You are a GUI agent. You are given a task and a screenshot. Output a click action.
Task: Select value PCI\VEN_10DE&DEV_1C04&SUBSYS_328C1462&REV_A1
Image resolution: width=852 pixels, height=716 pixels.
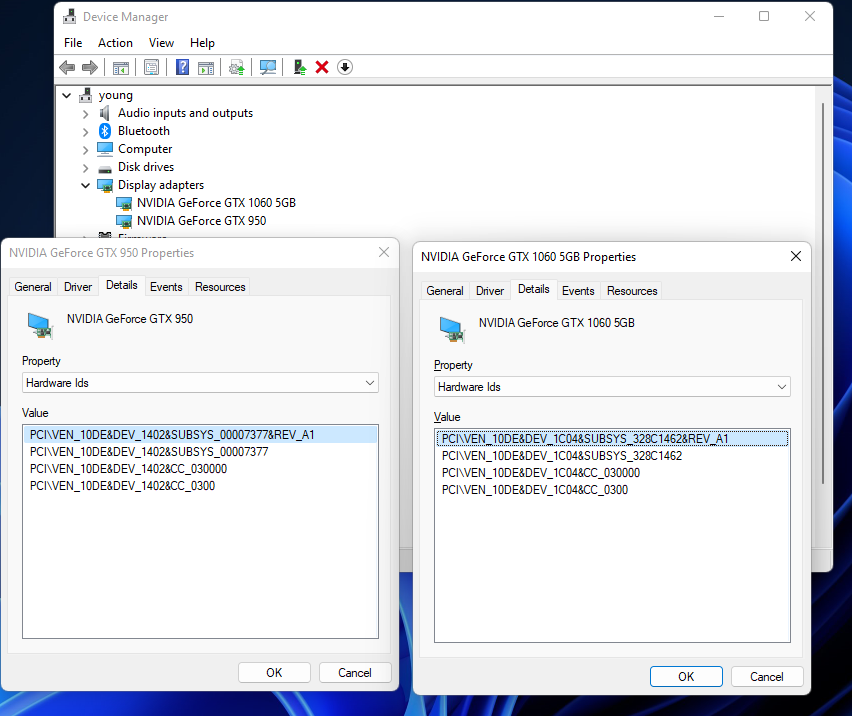pos(612,438)
